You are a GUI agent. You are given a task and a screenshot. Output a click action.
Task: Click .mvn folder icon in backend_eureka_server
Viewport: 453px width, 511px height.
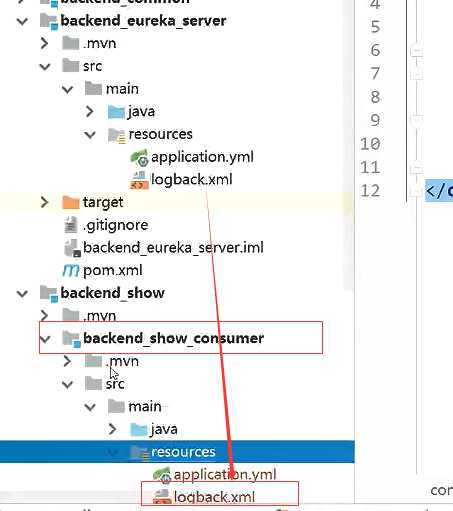[x=71, y=43]
